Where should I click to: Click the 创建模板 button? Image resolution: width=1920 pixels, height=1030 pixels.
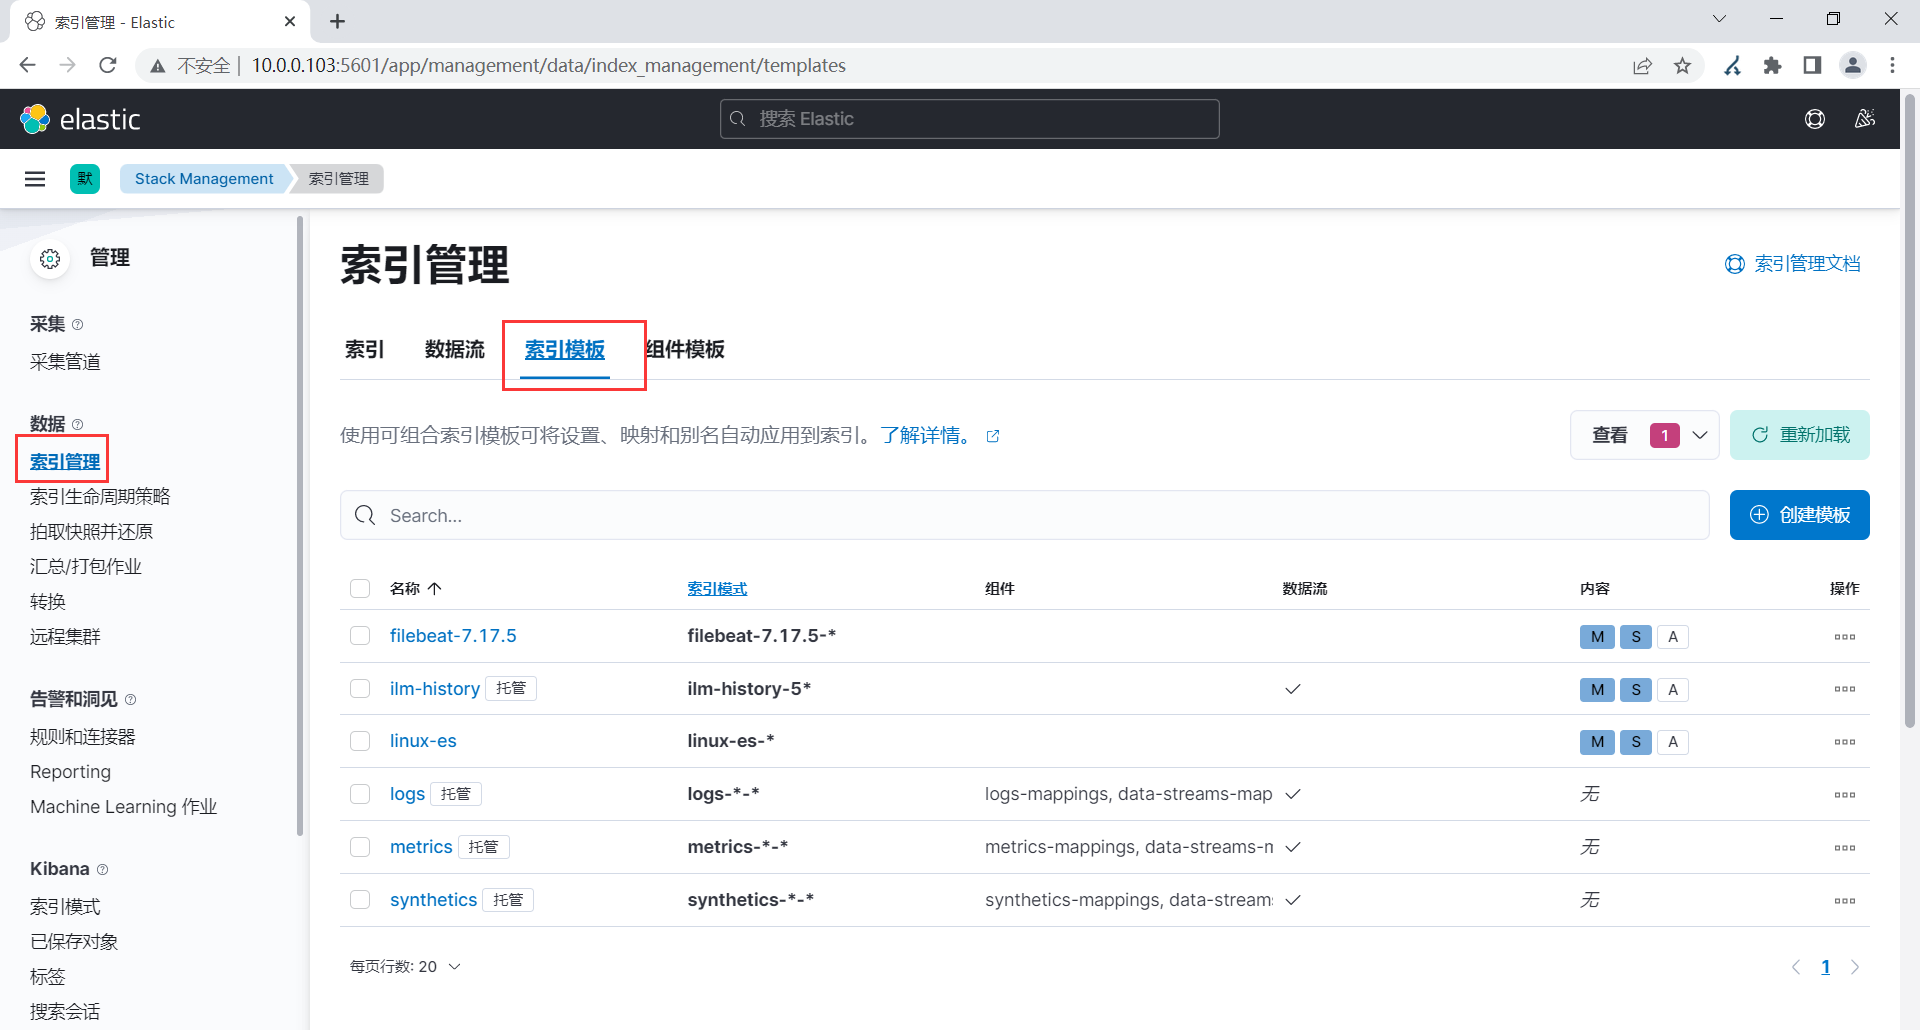click(x=1800, y=515)
